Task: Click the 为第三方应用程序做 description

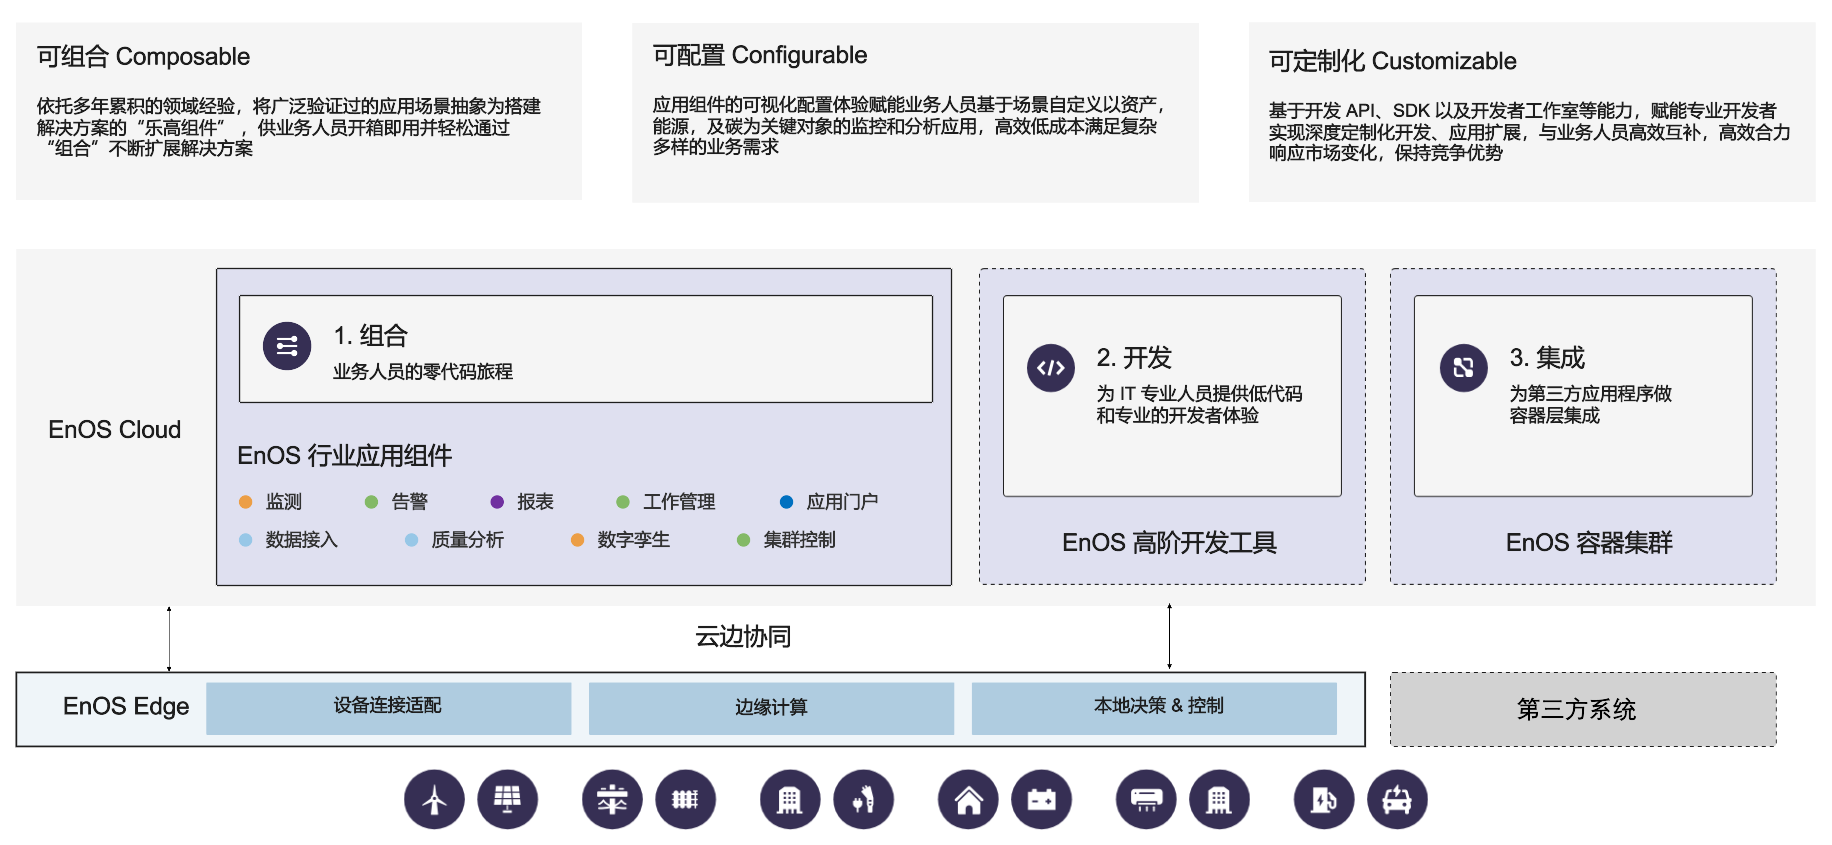Action: (x=1591, y=394)
